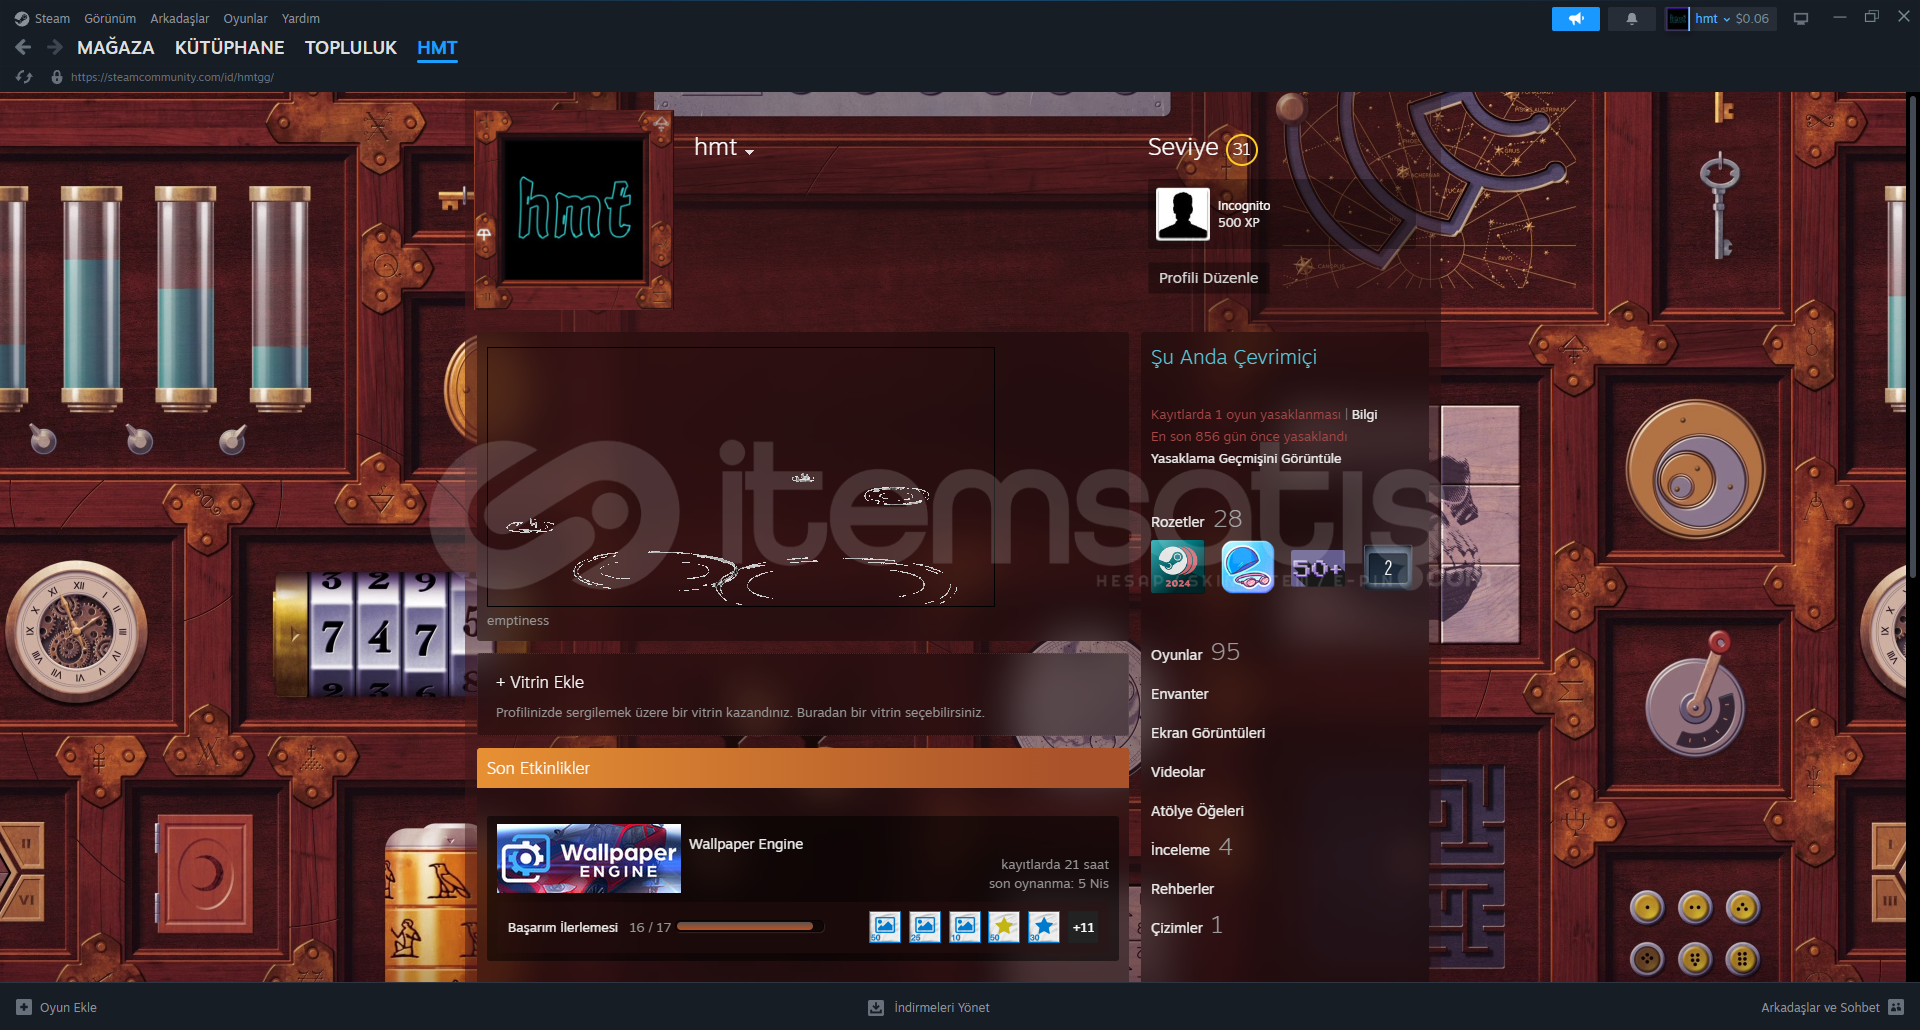Open the Oyunlar 95 link
The height and width of the screenshot is (1030, 1920).
pyautogui.click(x=1195, y=653)
